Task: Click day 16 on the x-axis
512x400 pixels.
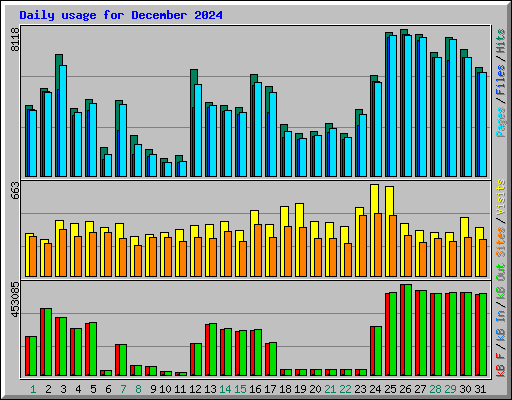Action: click(x=255, y=389)
